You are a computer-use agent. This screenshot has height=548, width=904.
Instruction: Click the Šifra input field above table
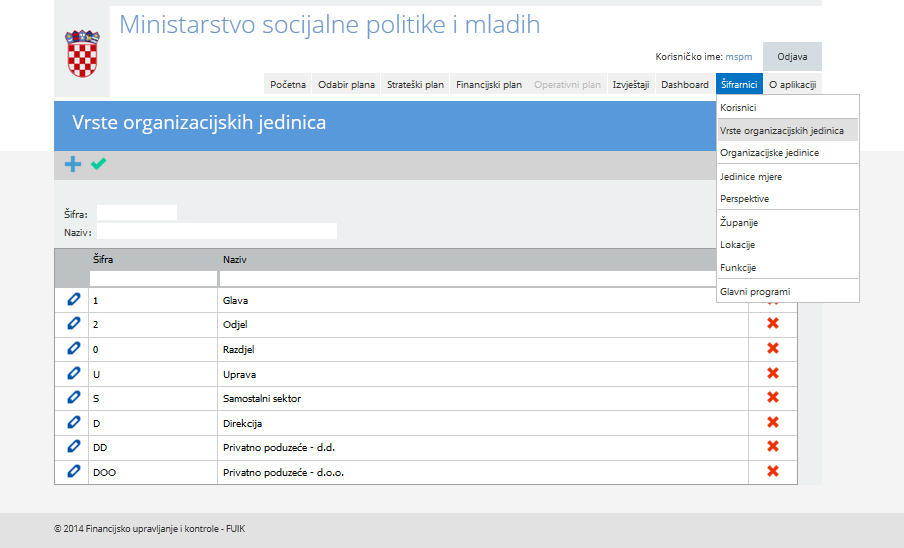coord(137,213)
